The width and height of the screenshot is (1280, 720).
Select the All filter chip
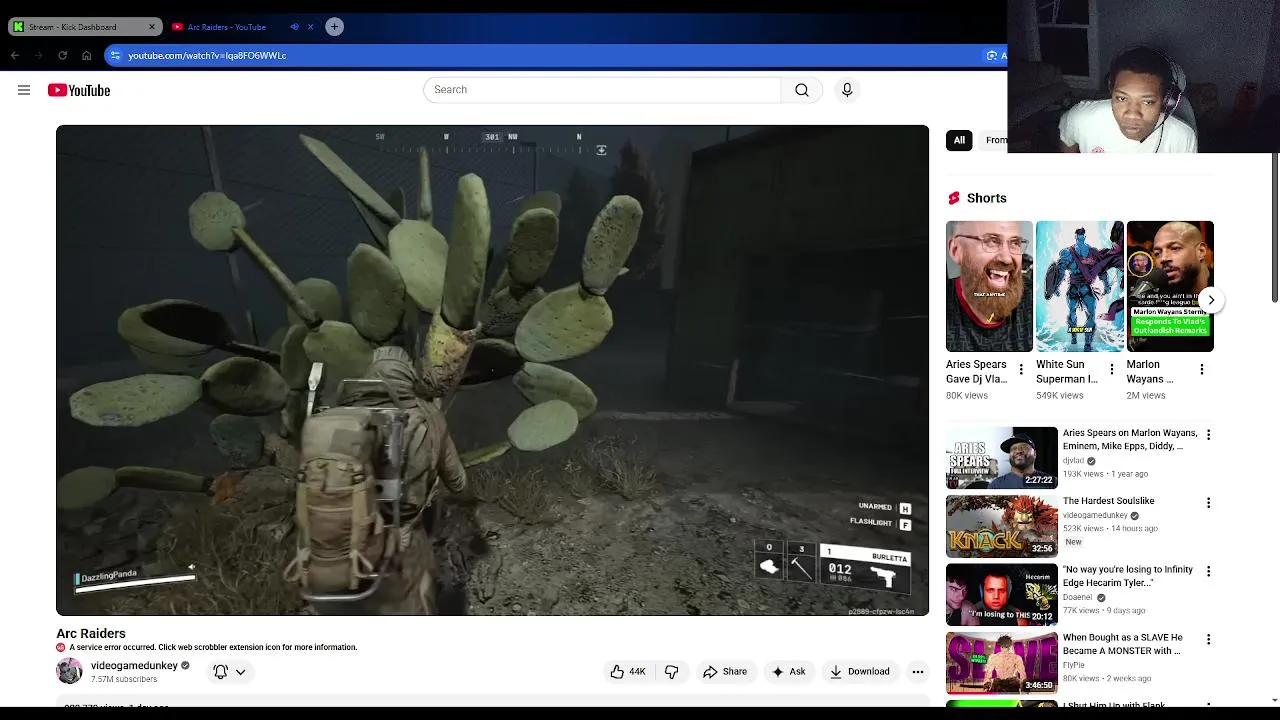pos(959,140)
